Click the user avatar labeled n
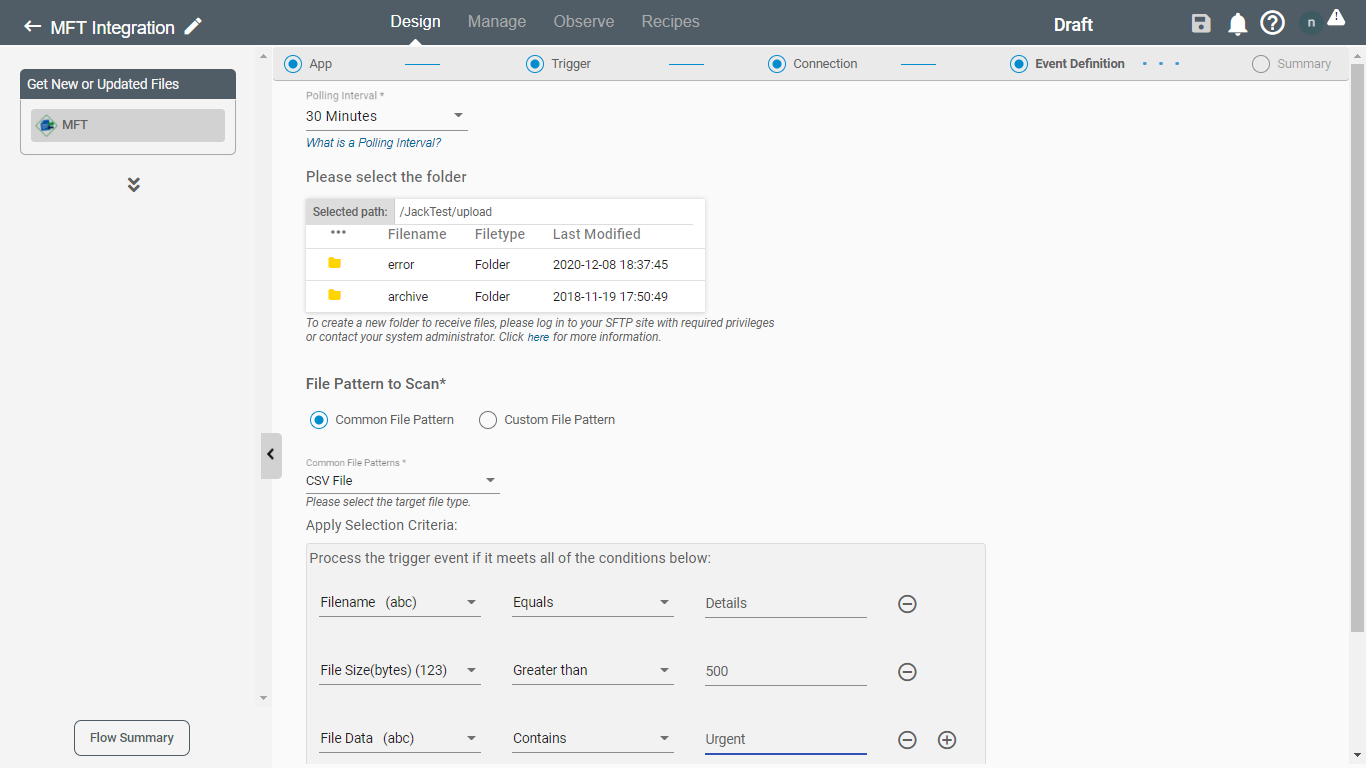Image resolution: width=1366 pixels, height=768 pixels. click(x=1311, y=23)
